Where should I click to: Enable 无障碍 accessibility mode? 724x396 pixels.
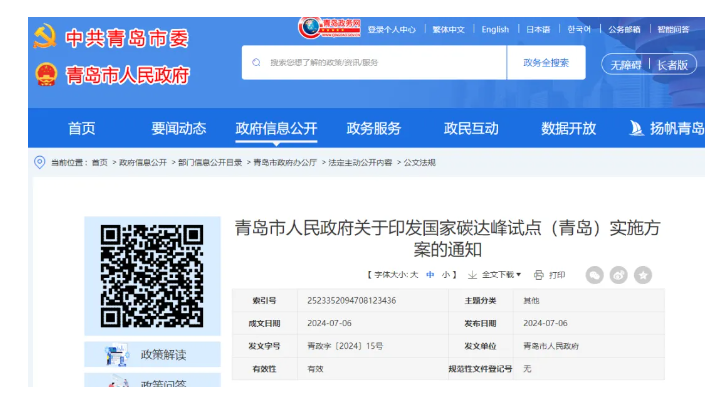(626, 65)
